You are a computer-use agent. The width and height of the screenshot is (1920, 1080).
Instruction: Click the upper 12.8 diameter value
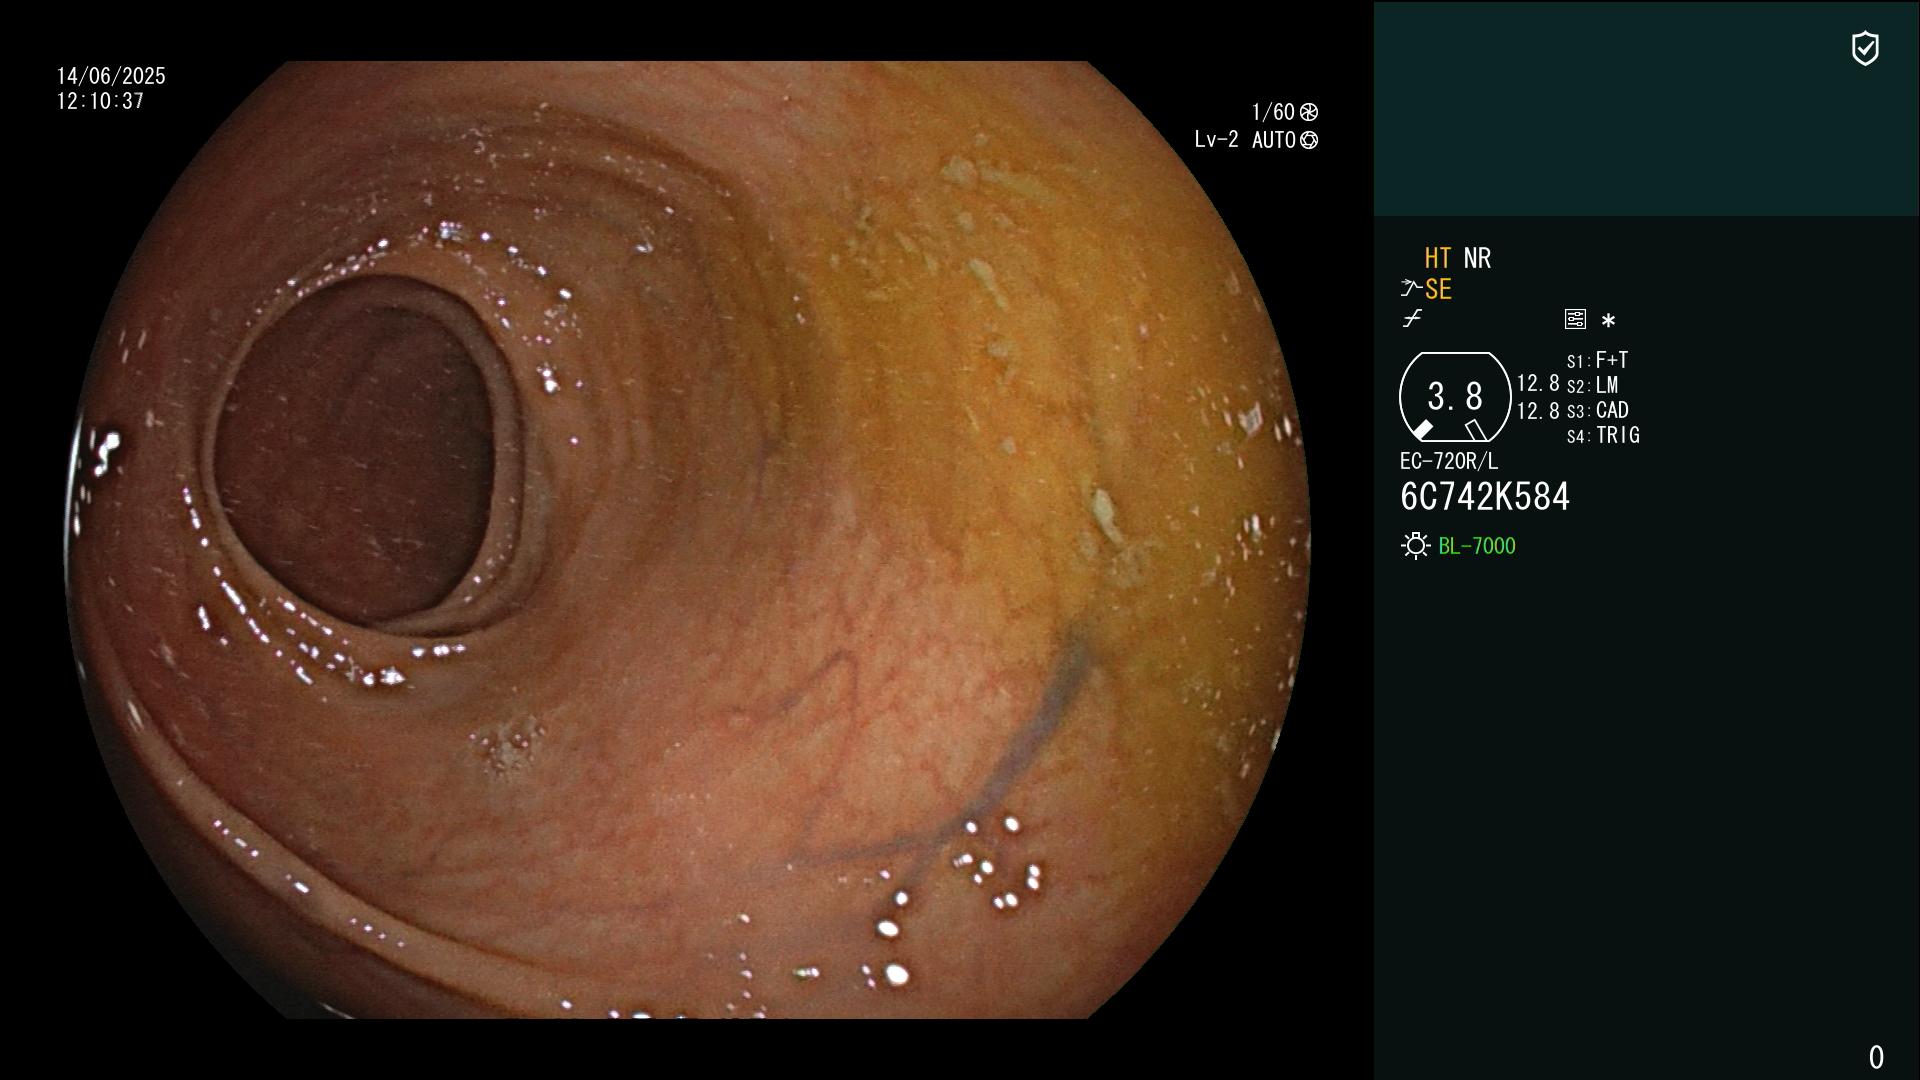[1538, 383]
